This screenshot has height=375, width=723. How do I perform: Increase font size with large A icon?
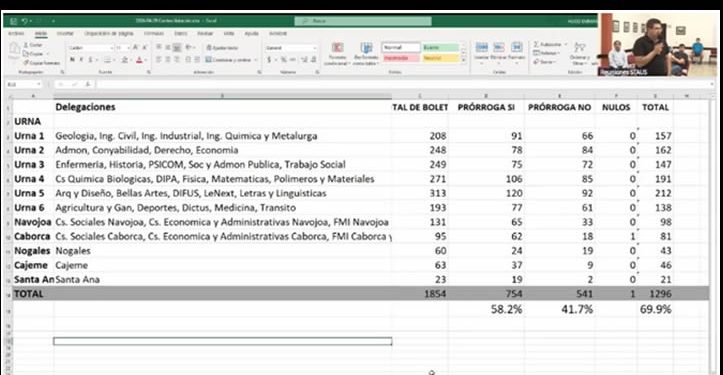[x=136, y=48]
